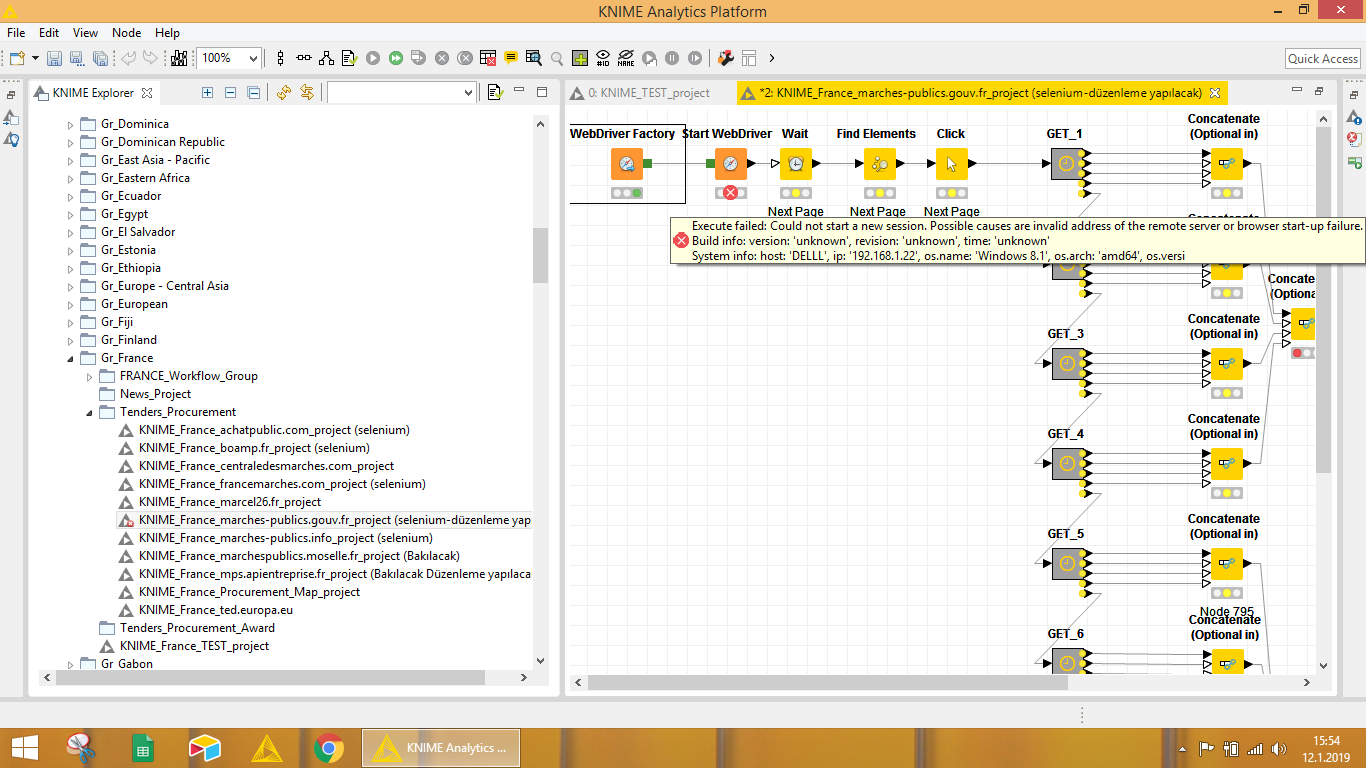Minimize the KNIME Explorer panel
This screenshot has height=768, width=1366.
click(519, 92)
